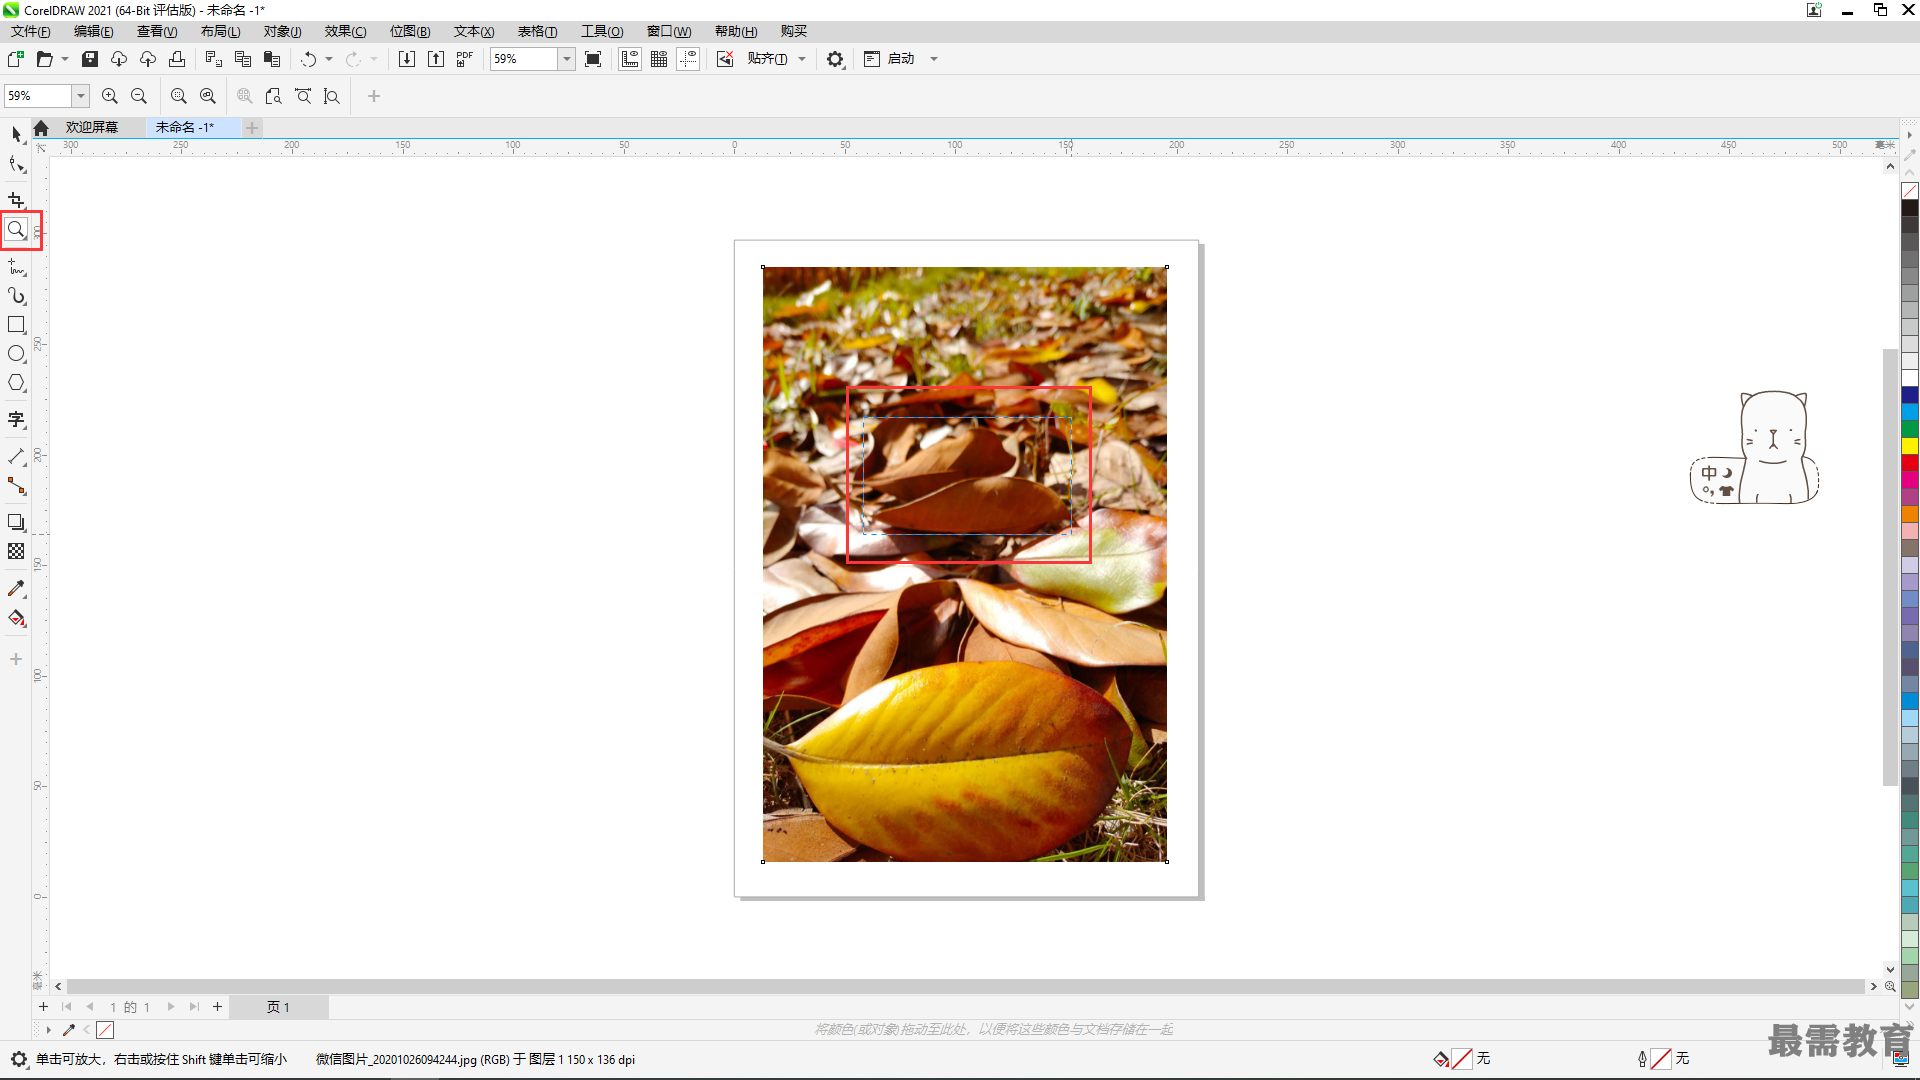Screen dimensions: 1920x1080
Task: Click the horizontal canvas scrollbar
Action: 965,986
